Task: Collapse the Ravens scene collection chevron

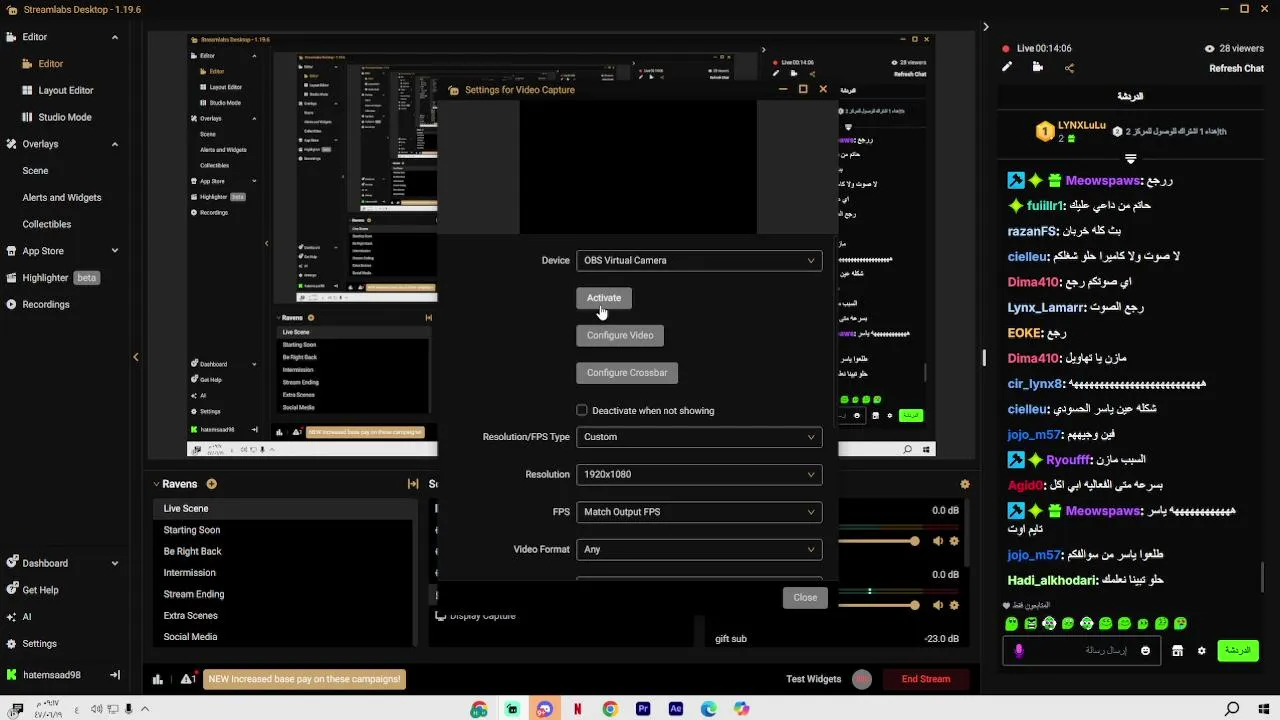Action: (x=156, y=484)
